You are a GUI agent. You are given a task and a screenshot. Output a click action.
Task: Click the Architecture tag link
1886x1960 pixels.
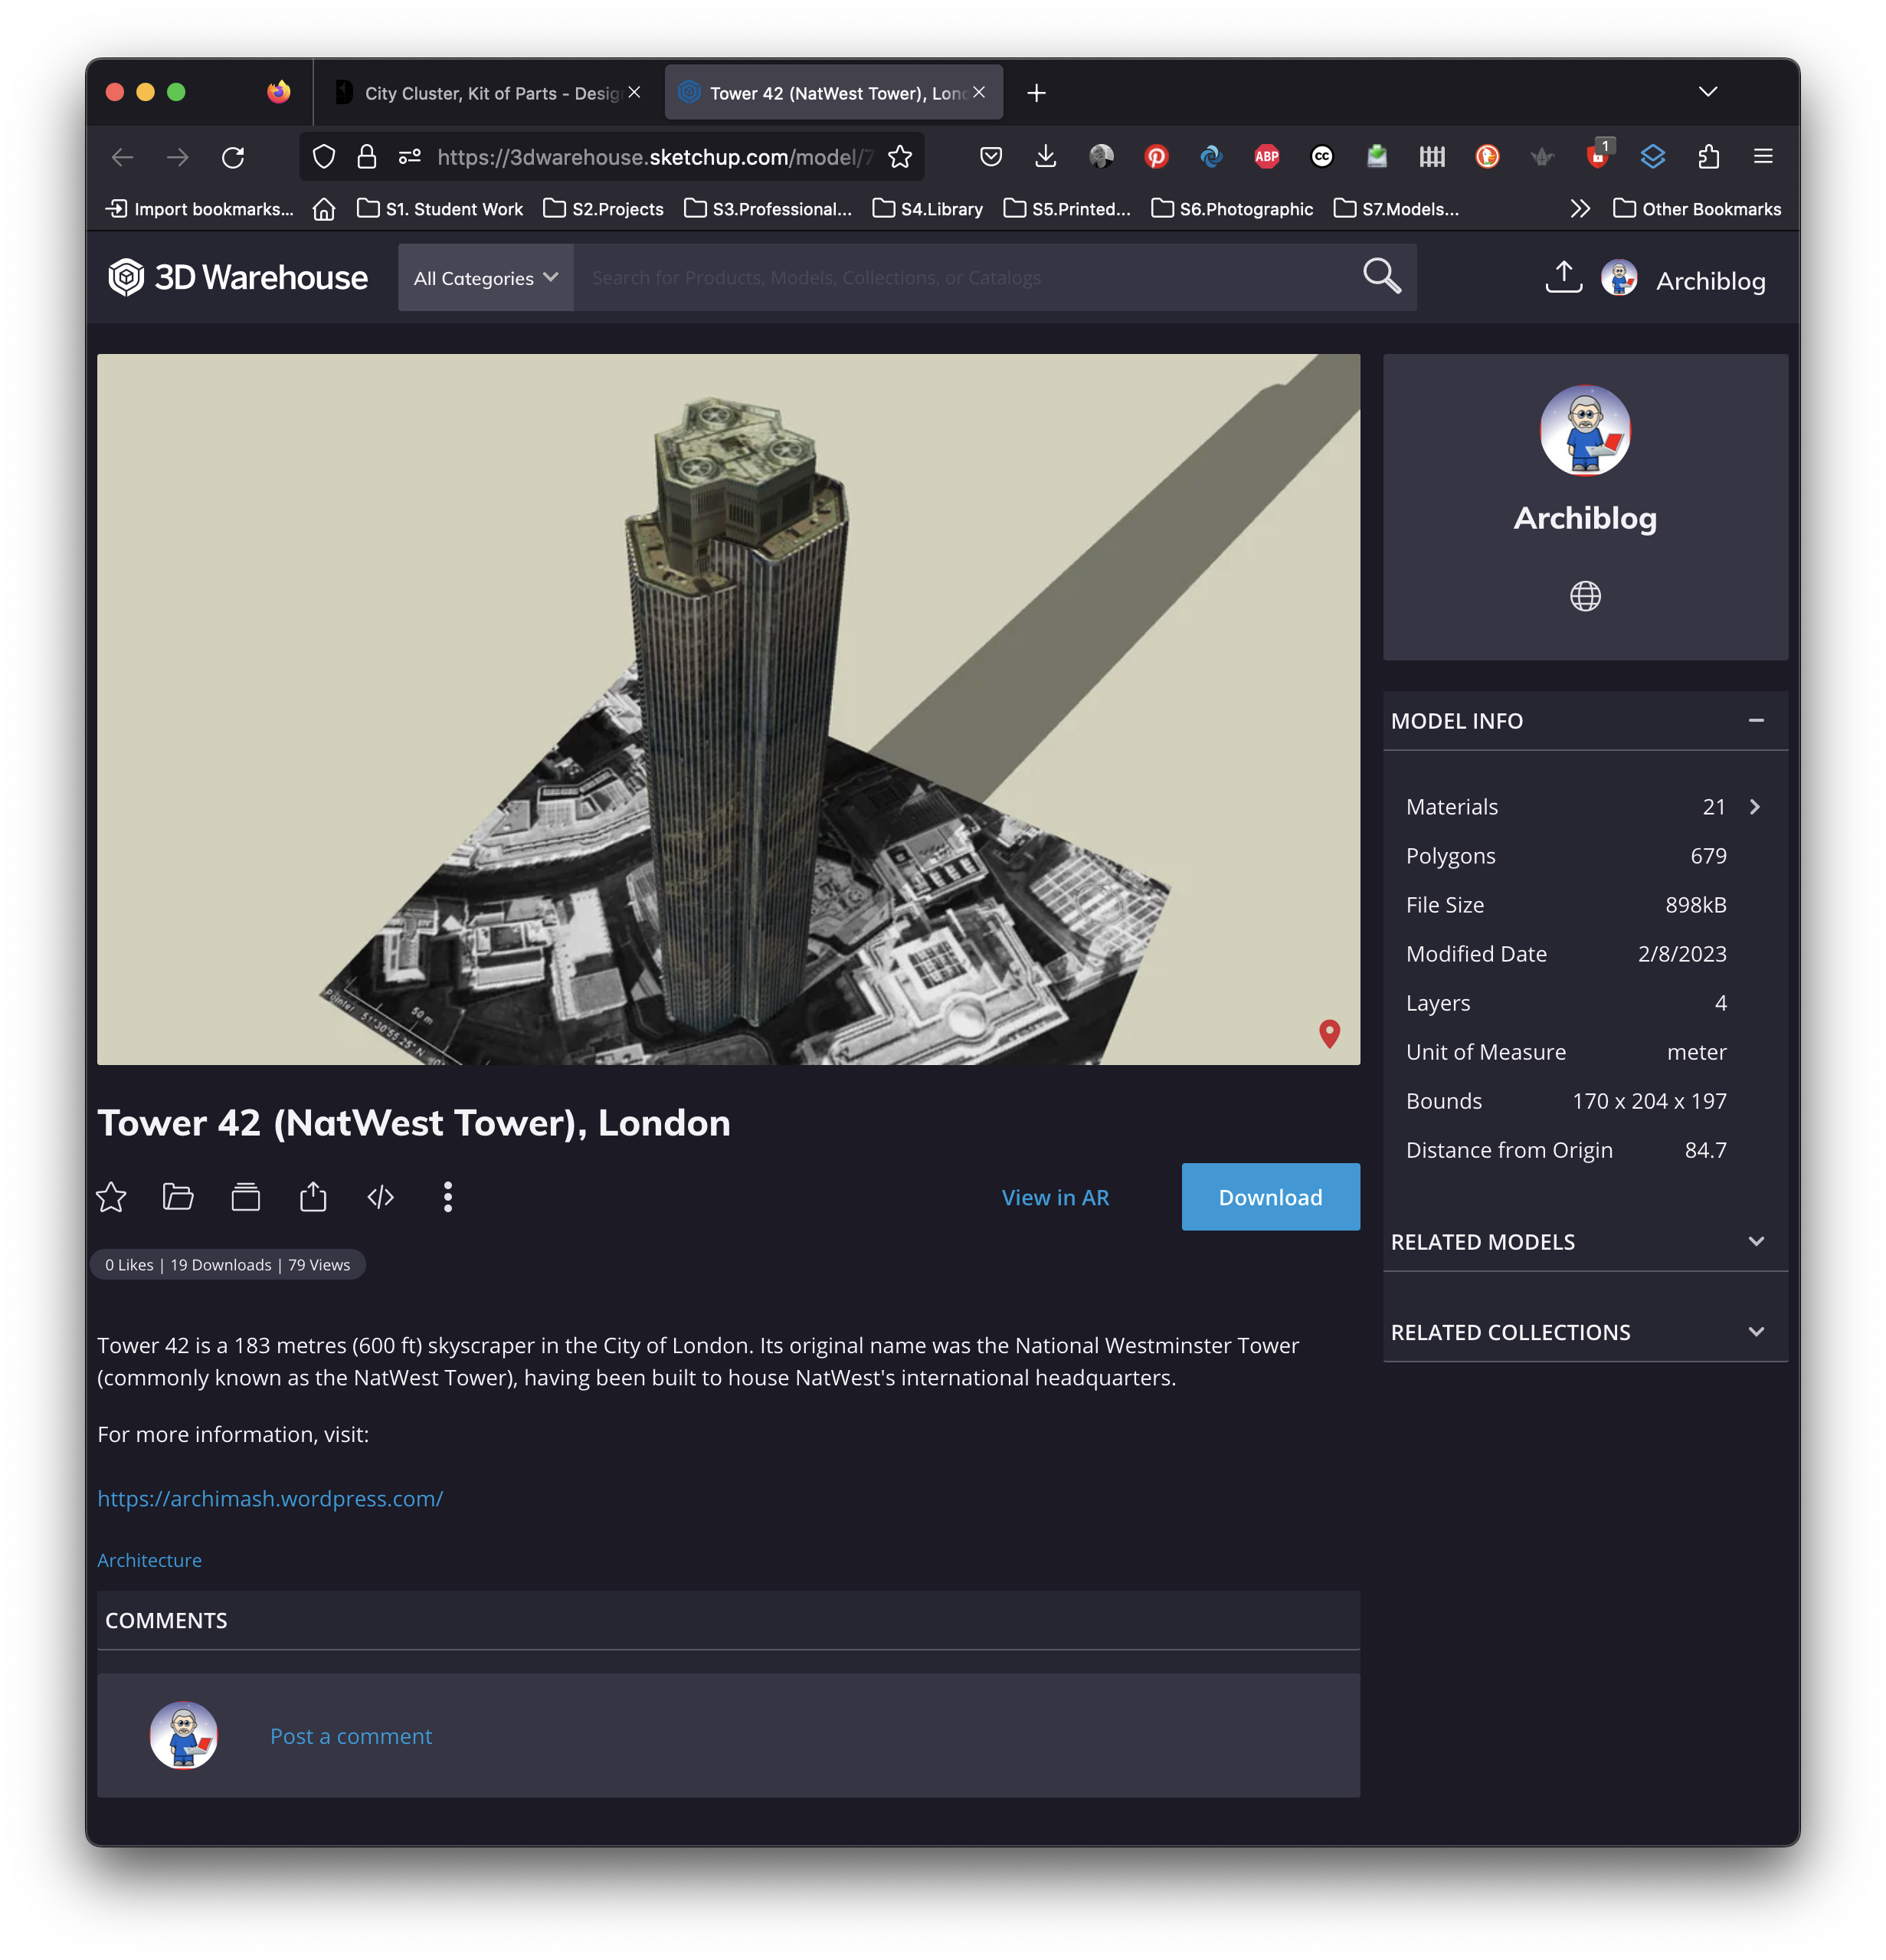pyautogui.click(x=149, y=1561)
